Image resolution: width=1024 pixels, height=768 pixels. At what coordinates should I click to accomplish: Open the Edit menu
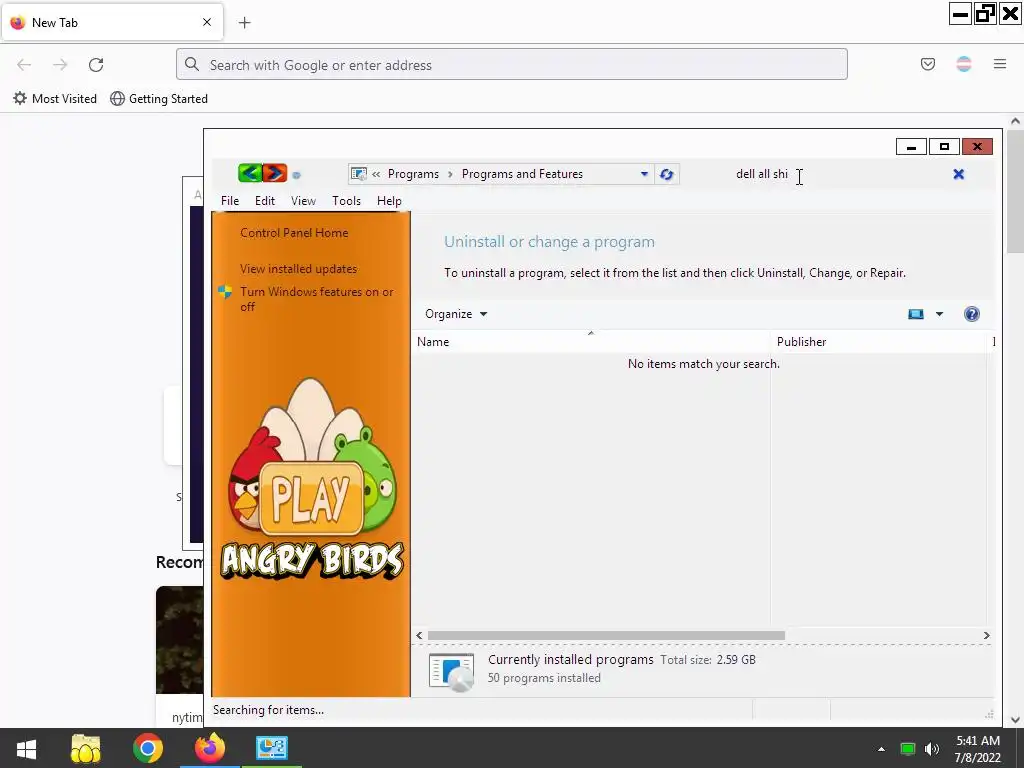(264, 201)
